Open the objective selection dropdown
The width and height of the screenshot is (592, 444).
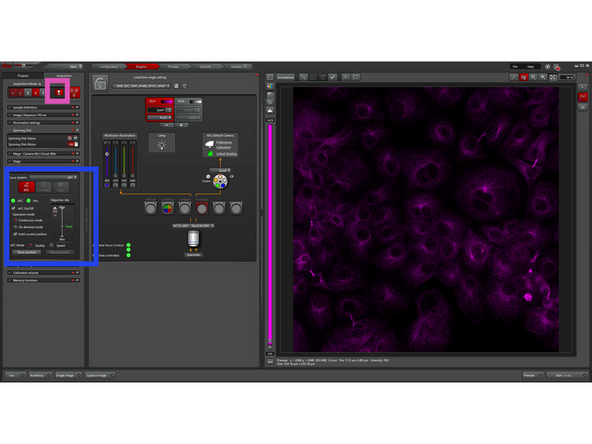point(193,226)
